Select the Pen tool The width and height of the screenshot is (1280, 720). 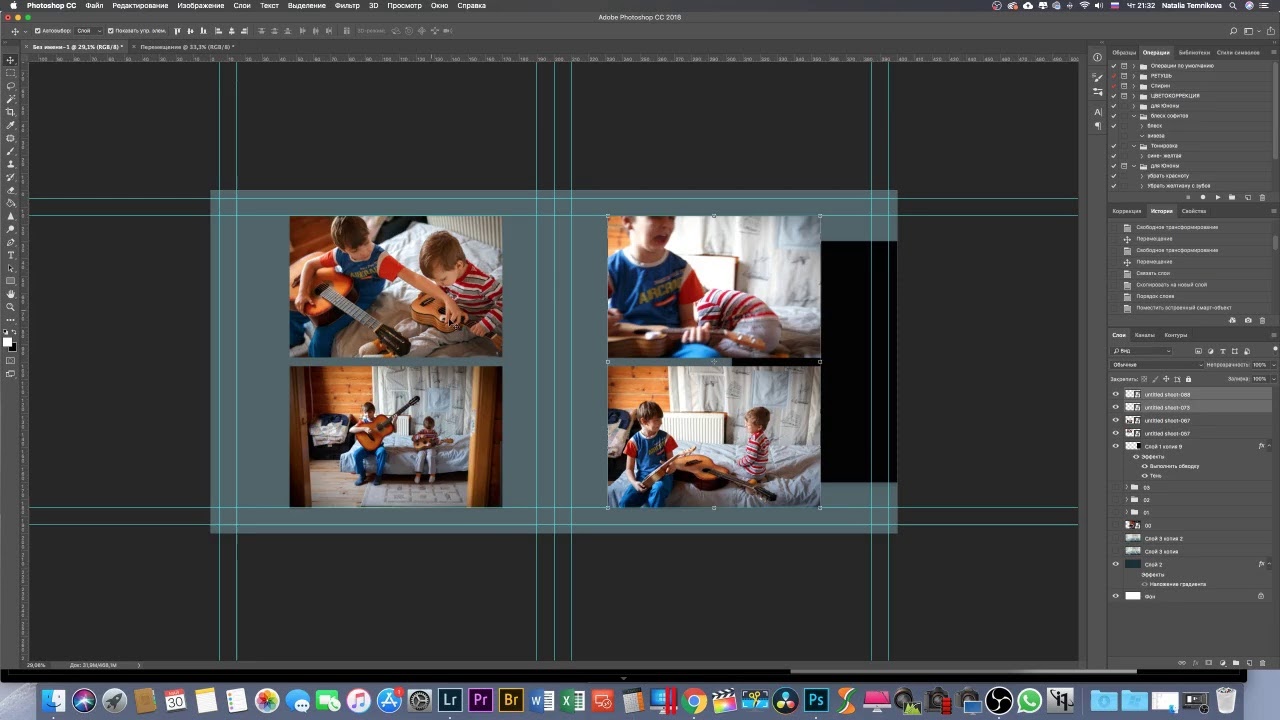[11, 242]
